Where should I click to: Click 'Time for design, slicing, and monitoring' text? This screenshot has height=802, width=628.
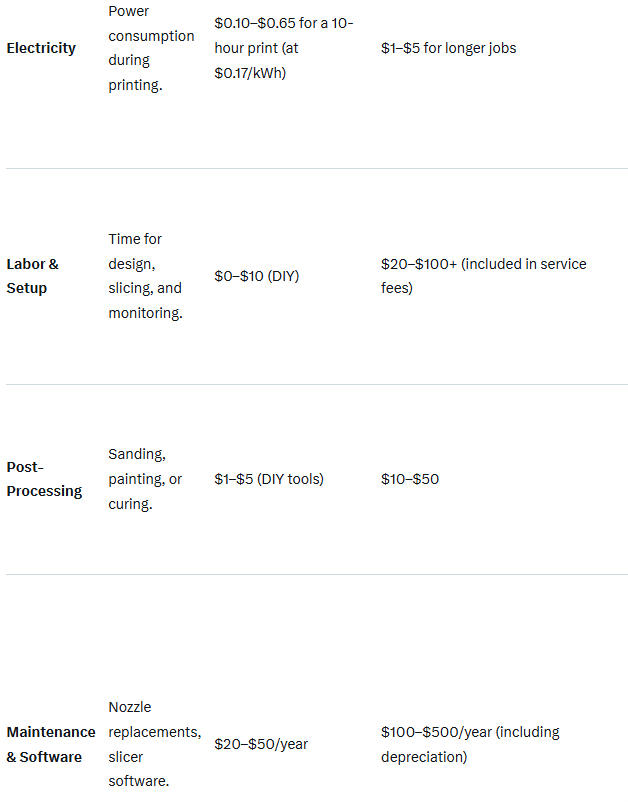coord(145,276)
